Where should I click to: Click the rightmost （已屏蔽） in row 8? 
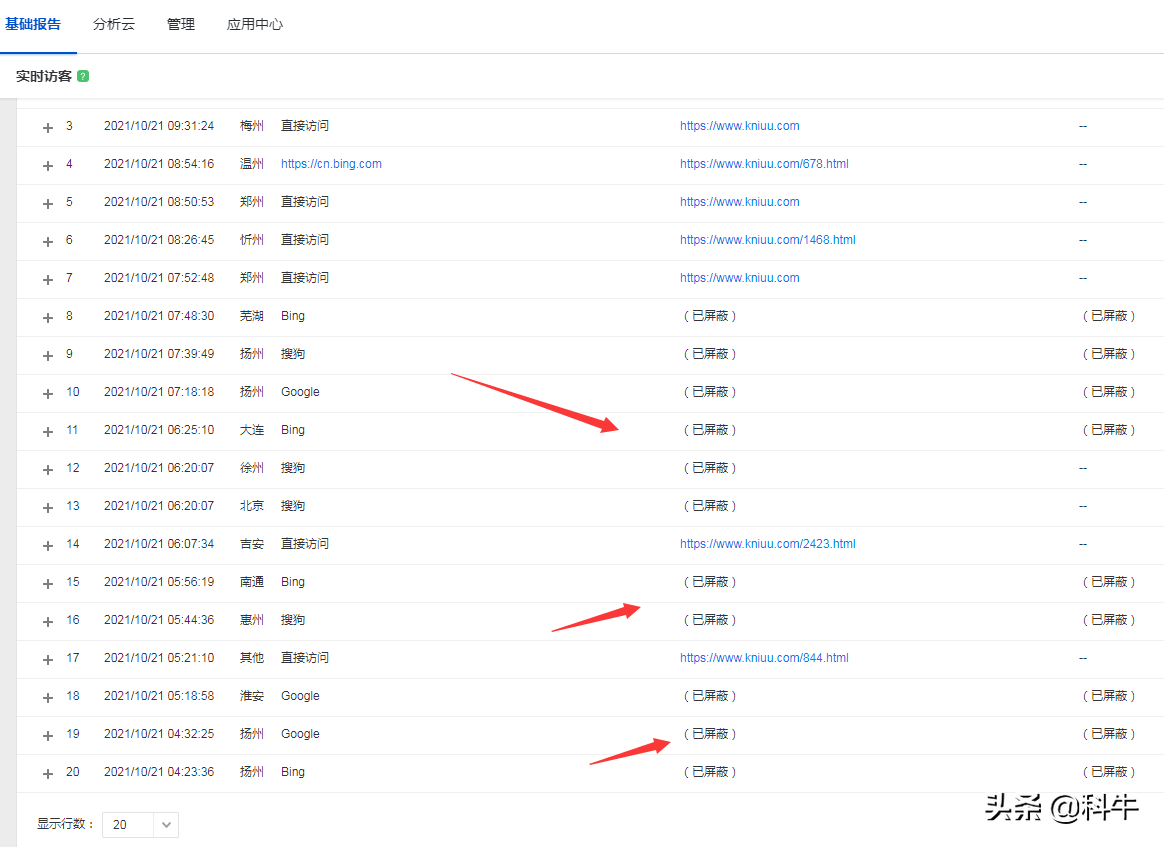click(x=1109, y=316)
